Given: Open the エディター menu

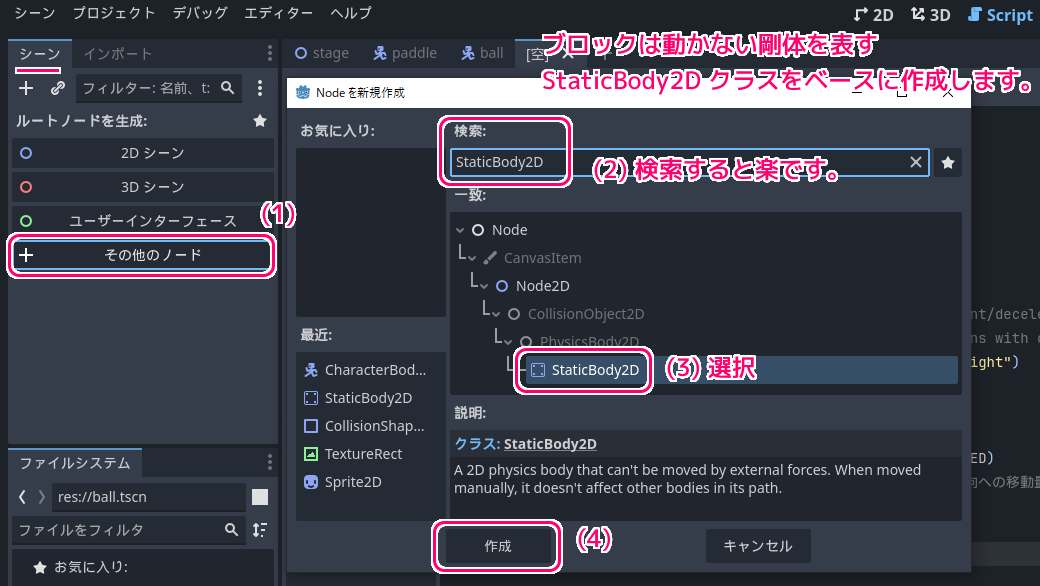Looking at the screenshot, I should coord(278,13).
